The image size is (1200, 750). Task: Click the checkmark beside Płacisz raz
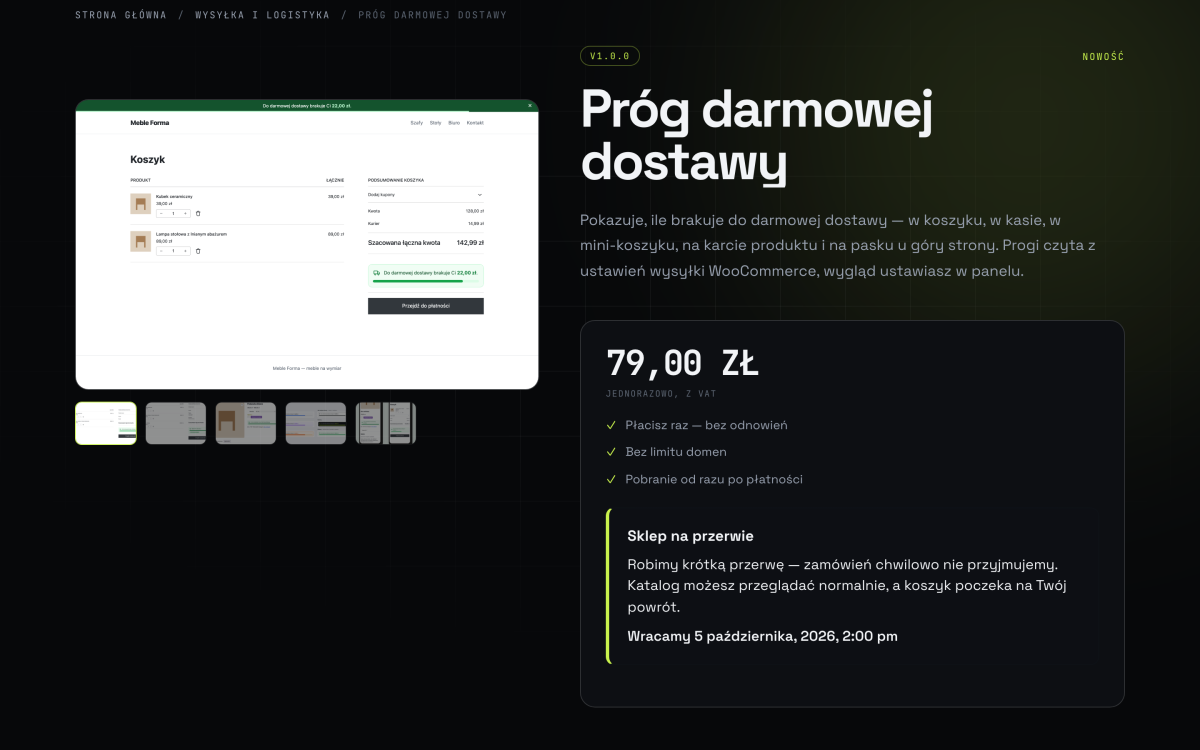[x=611, y=425]
